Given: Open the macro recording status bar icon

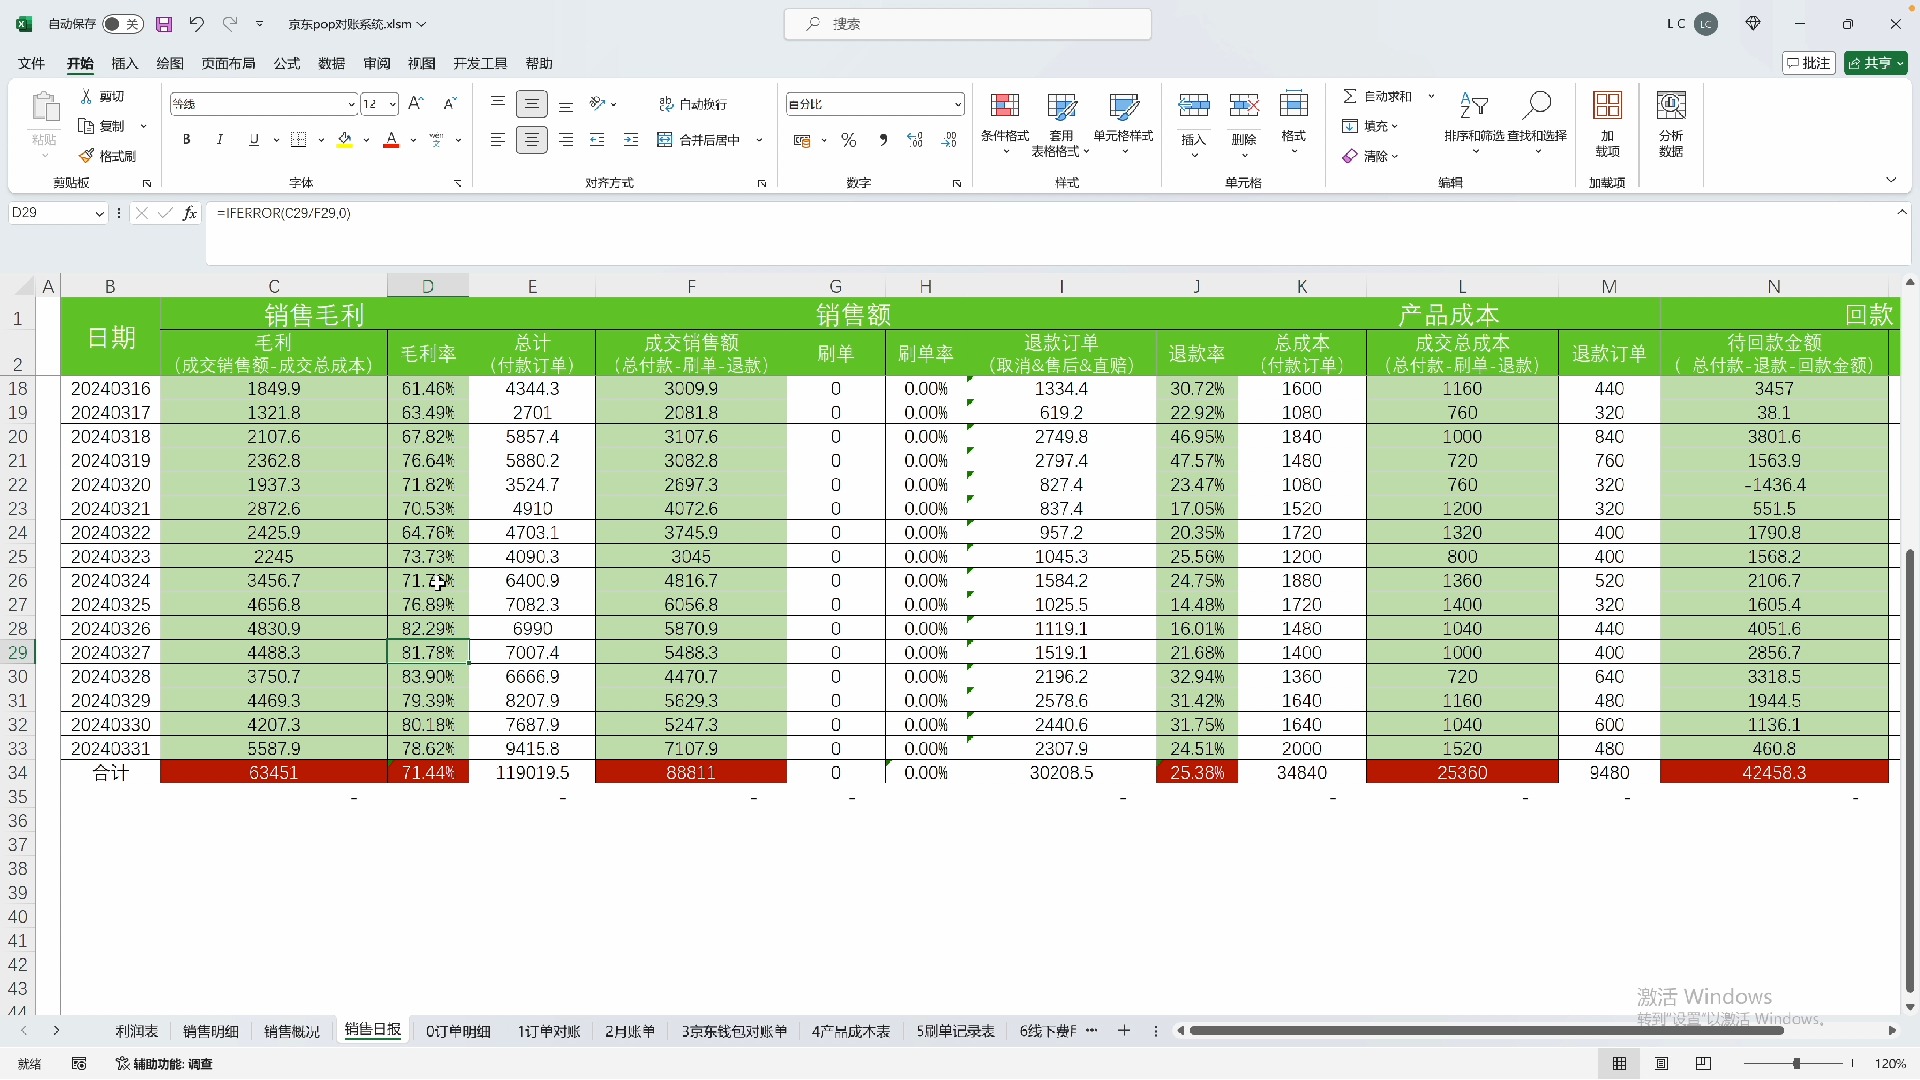Looking at the screenshot, I should (79, 1064).
